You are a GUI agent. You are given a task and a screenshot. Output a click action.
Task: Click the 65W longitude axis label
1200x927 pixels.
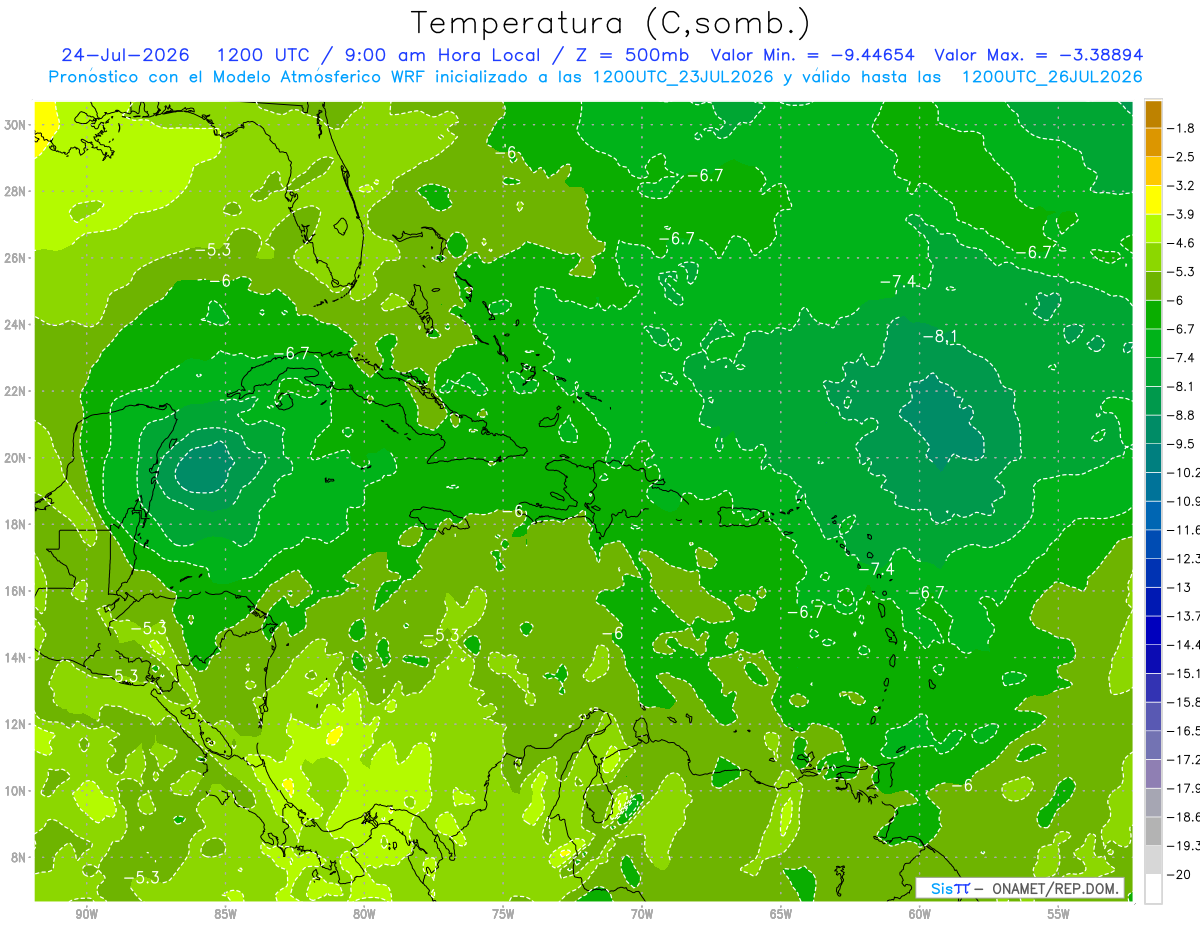click(781, 915)
